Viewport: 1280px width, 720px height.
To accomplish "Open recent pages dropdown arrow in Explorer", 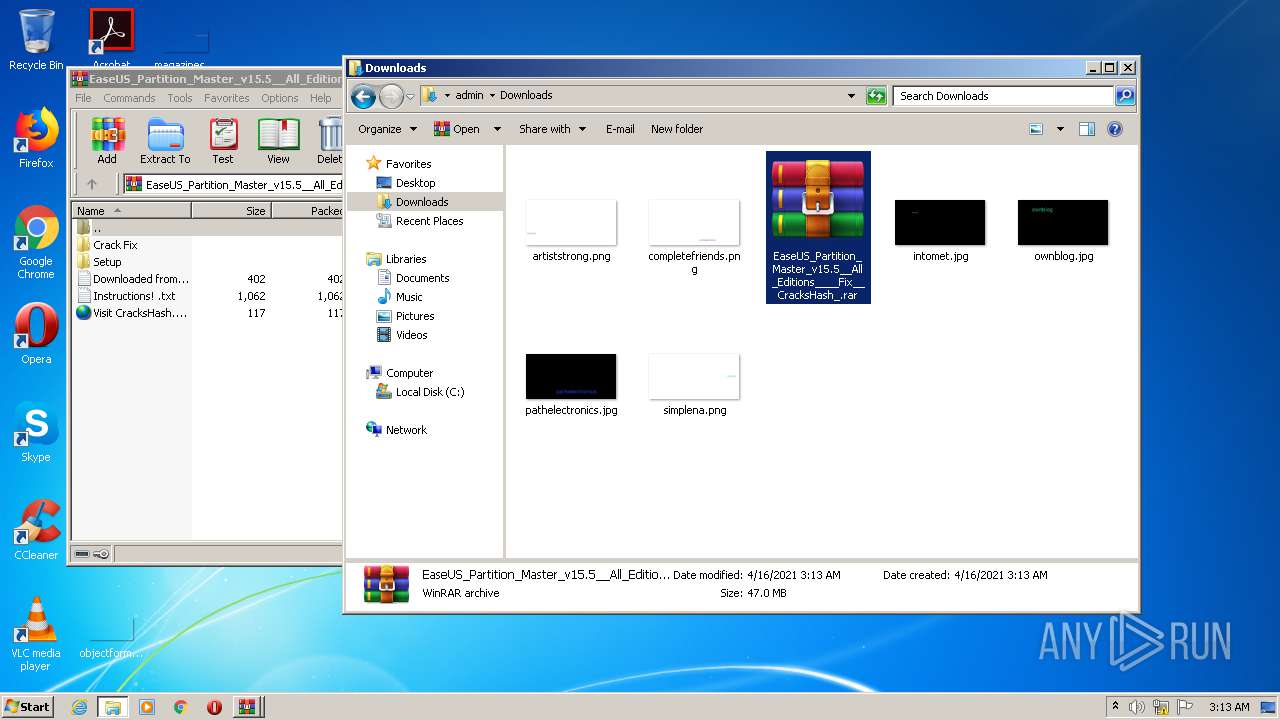I will (410, 97).
